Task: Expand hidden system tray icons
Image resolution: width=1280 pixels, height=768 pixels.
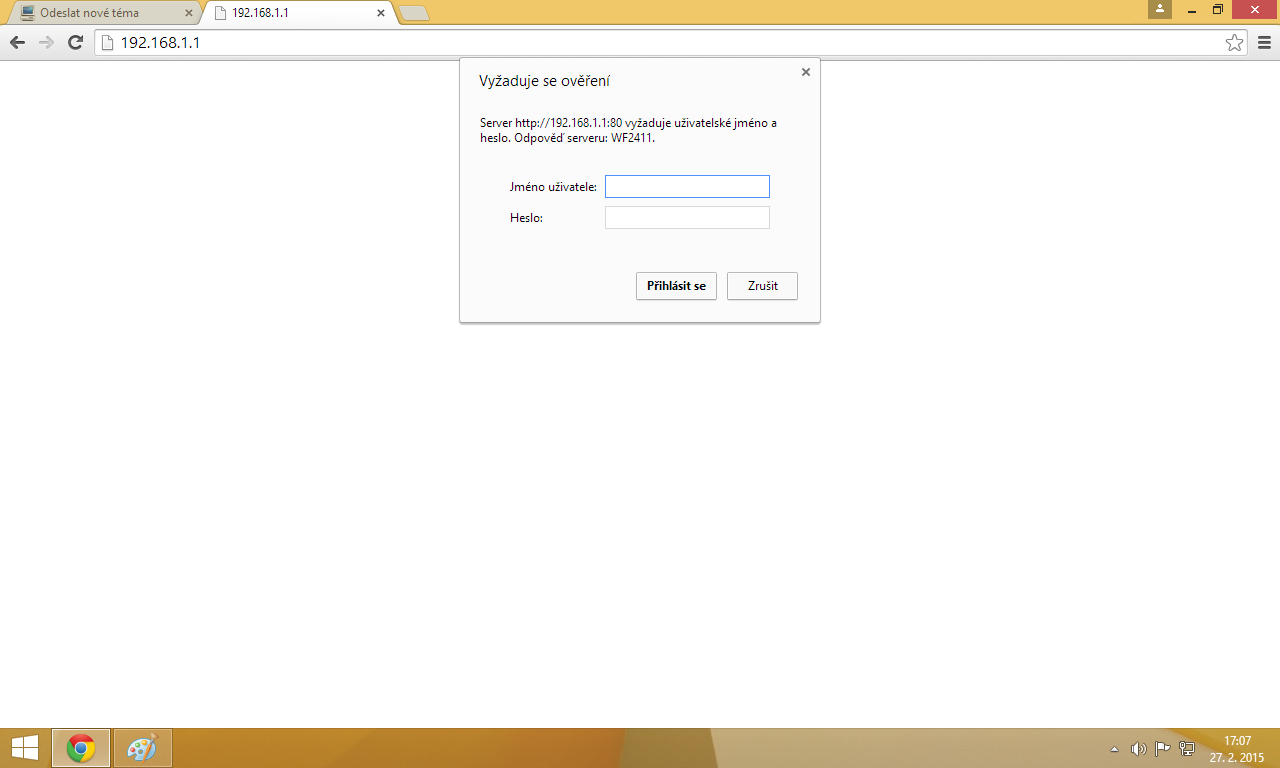Action: click(1115, 749)
